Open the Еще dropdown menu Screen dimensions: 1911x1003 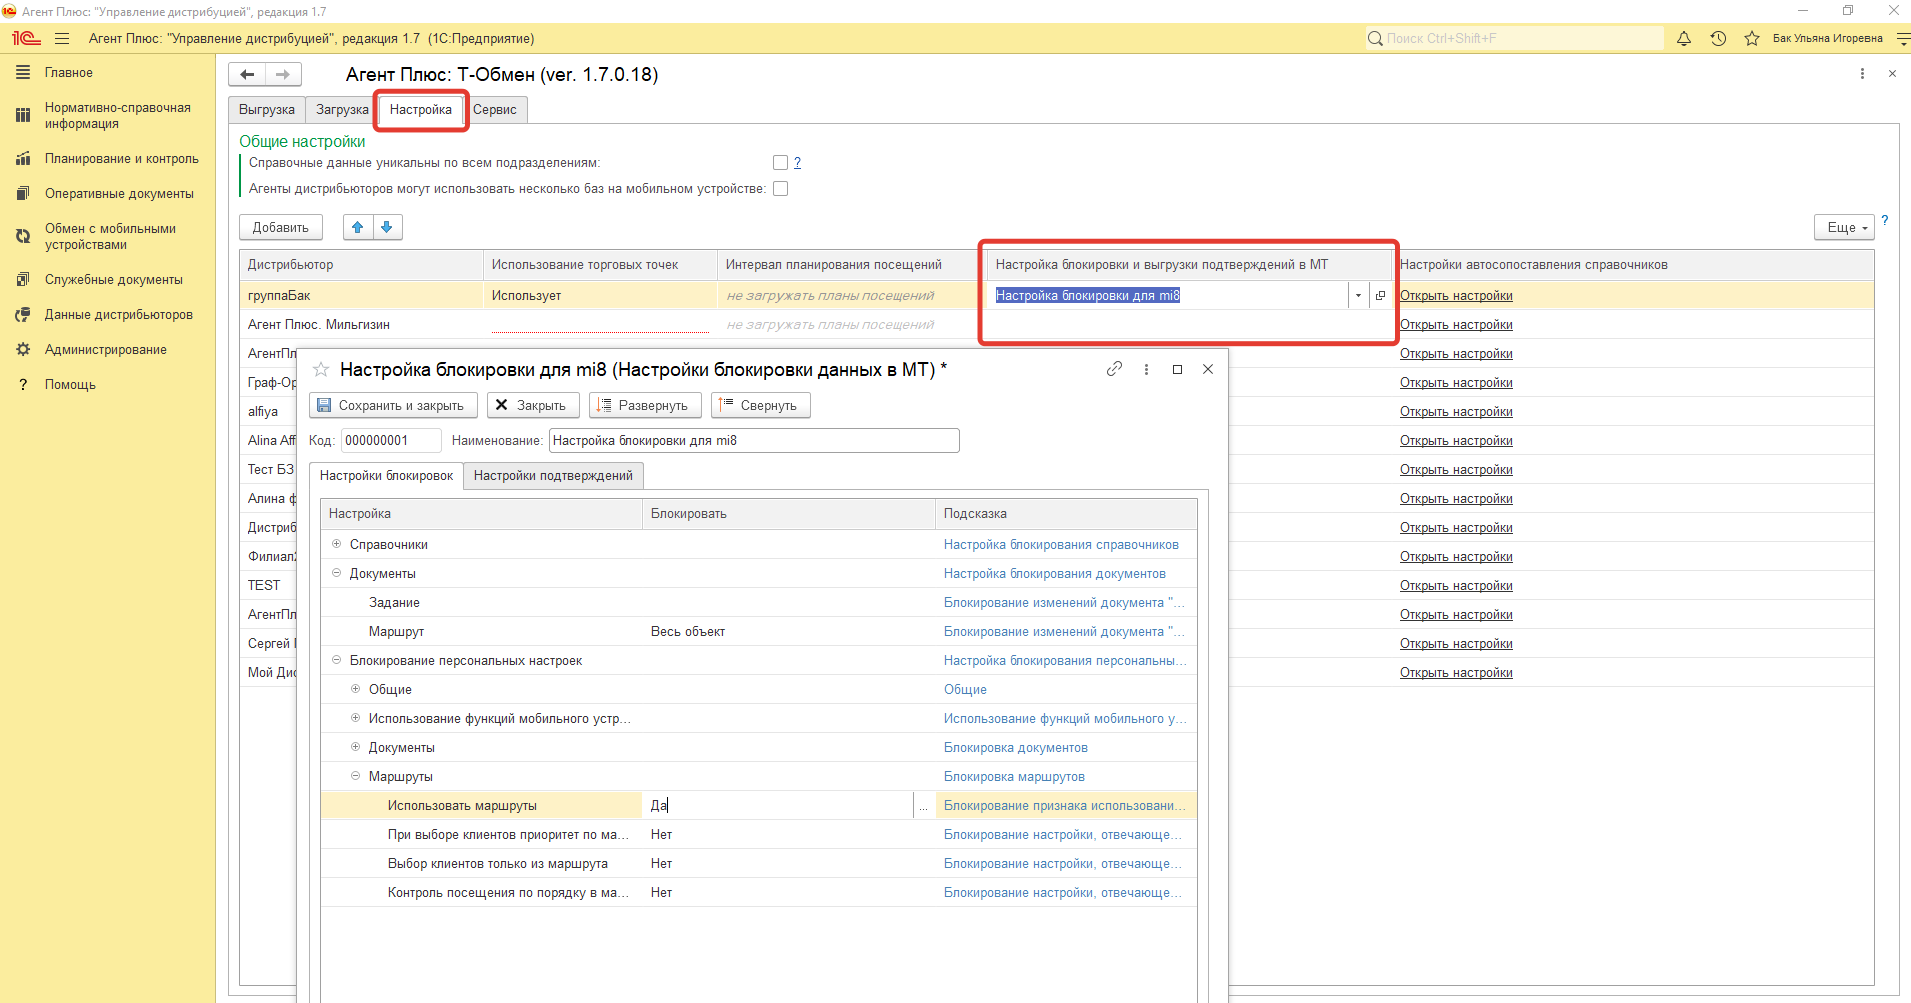(x=1844, y=228)
